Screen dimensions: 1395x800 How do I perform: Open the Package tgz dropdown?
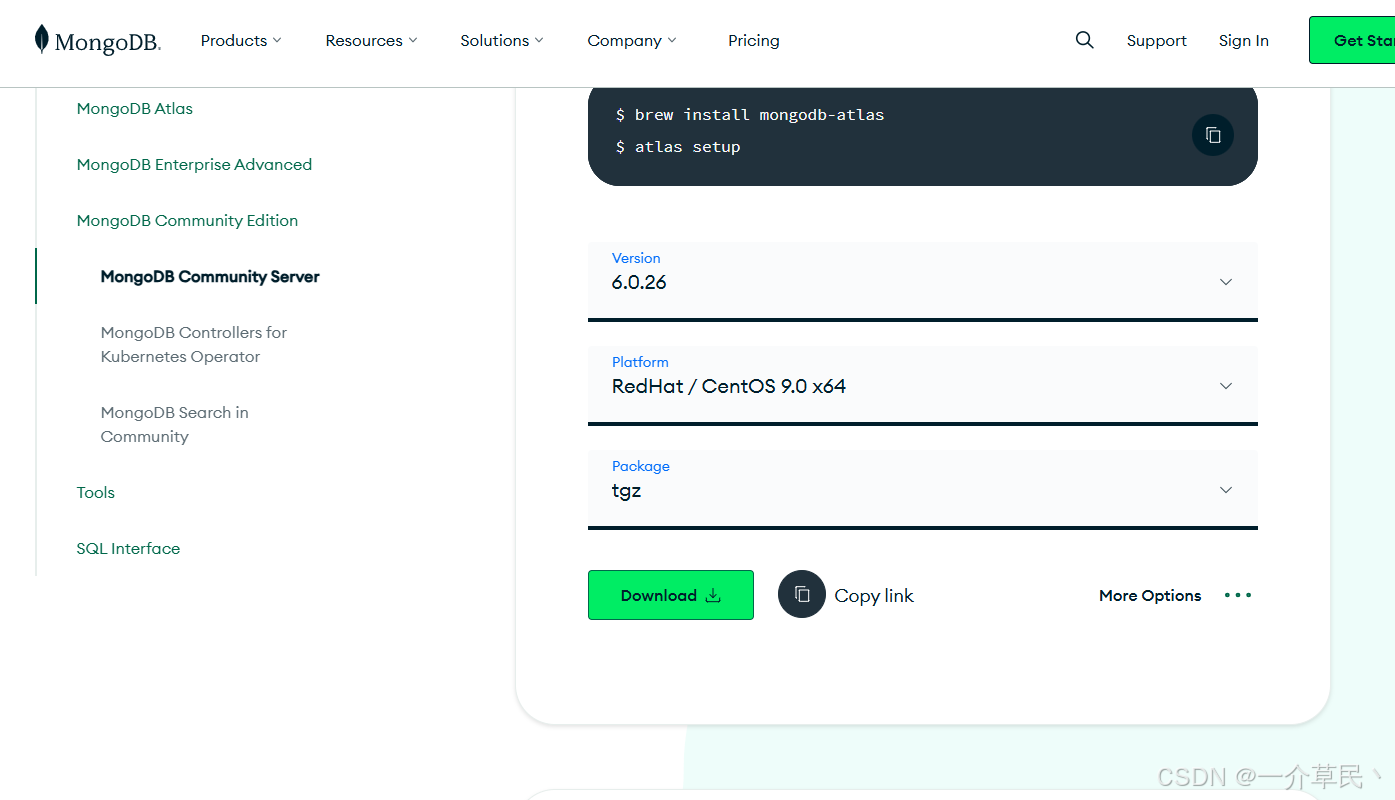[x=922, y=489]
